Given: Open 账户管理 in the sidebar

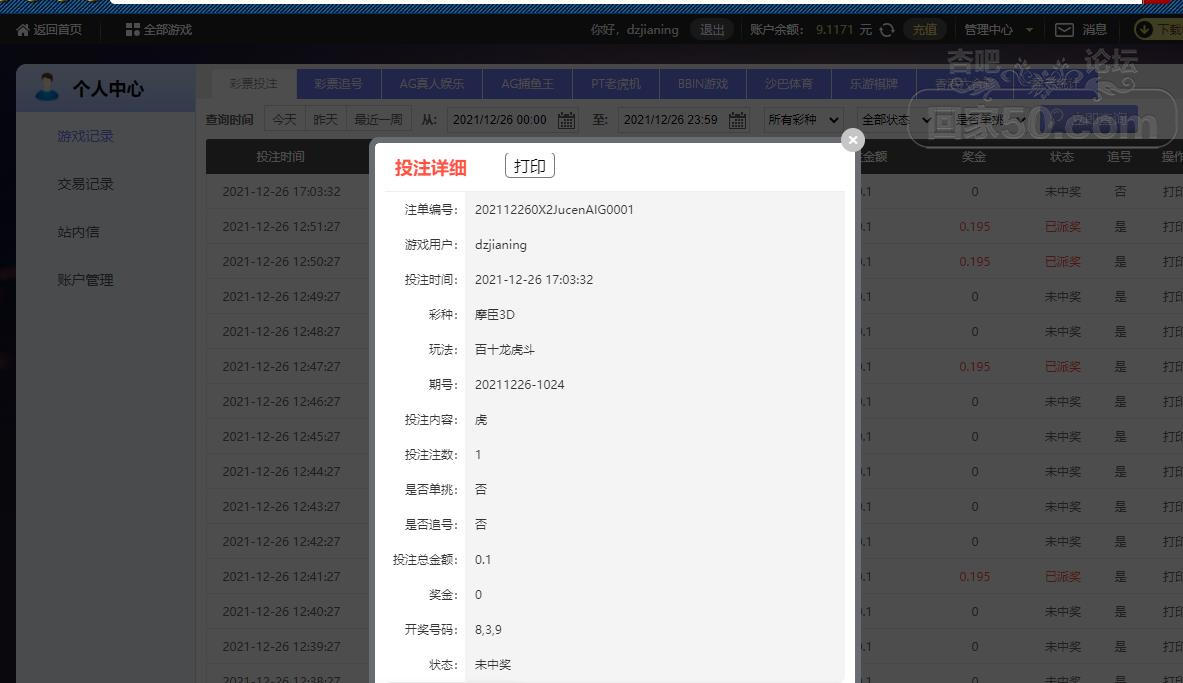Looking at the screenshot, I should 85,280.
